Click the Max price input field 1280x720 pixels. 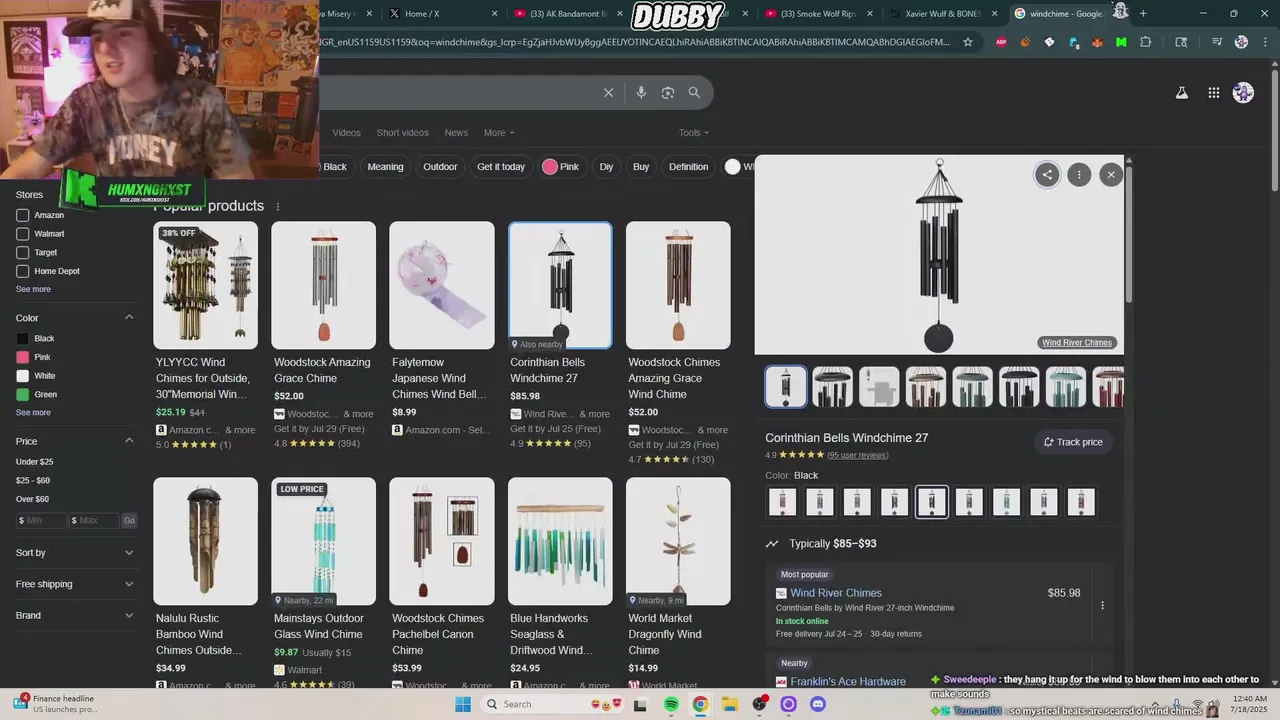point(94,521)
